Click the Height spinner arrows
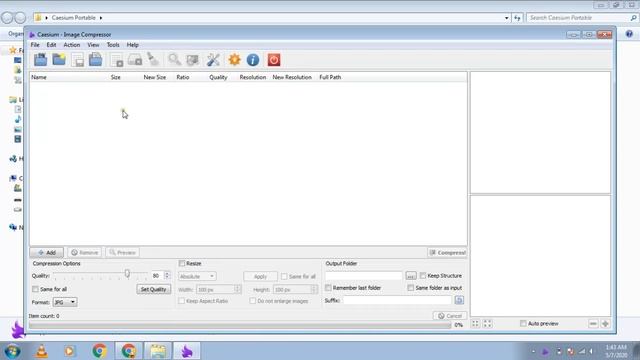This screenshot has width=640, height=360. coord(314,289)
